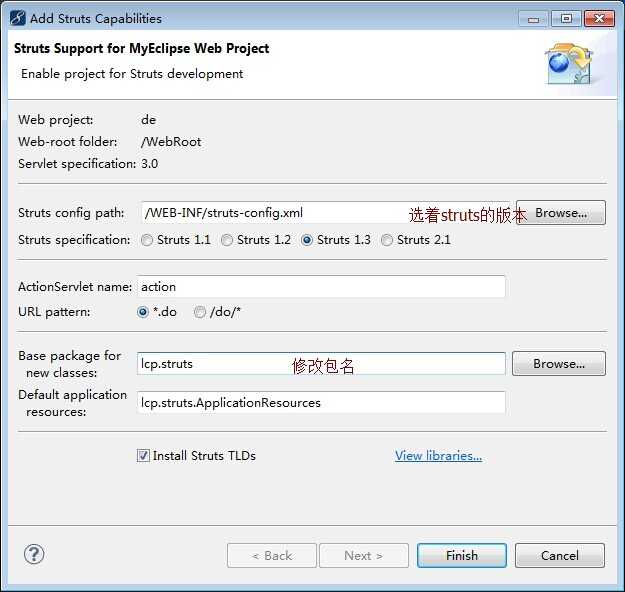This screenshot has height=592, width=625.
Task: Close the Add Struts Capabilities dialog
Action: (x=599, y=19)
